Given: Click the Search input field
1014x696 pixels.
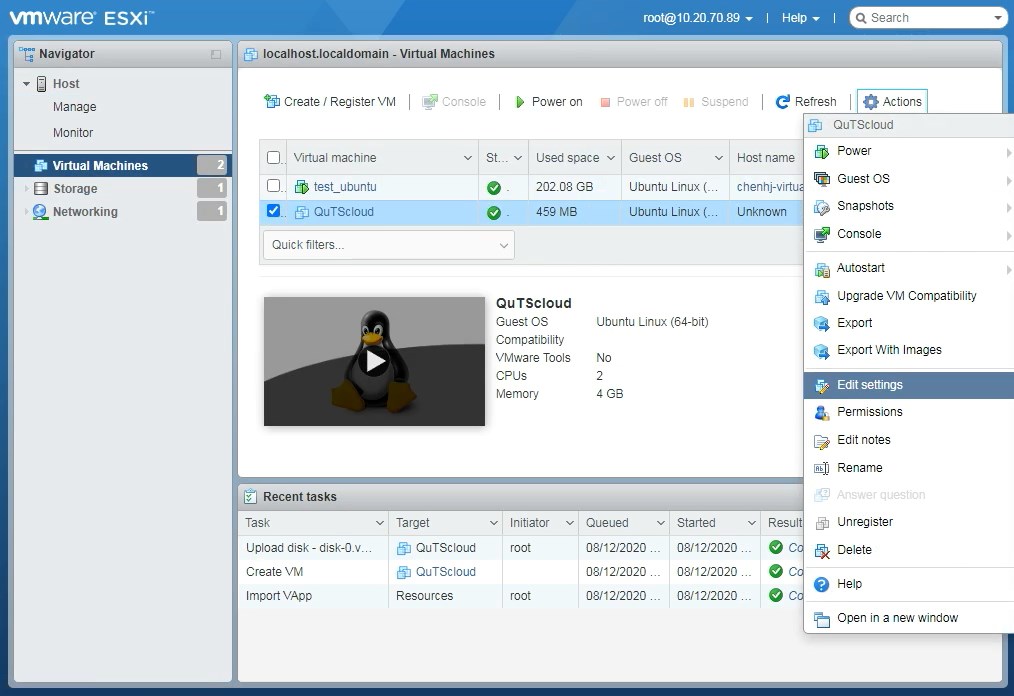Looking at the screenshot, I should pos(927,18).
